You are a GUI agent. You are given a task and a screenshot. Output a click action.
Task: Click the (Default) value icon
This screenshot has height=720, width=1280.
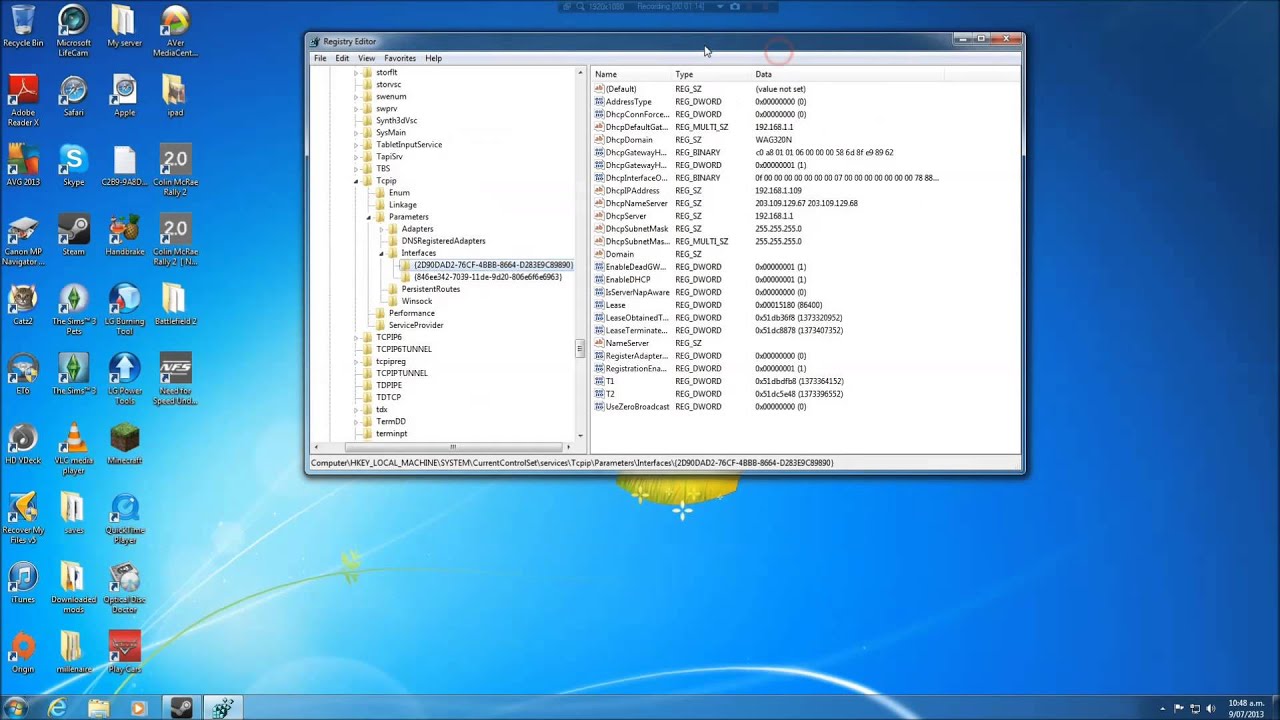click(x=599, y=89)
